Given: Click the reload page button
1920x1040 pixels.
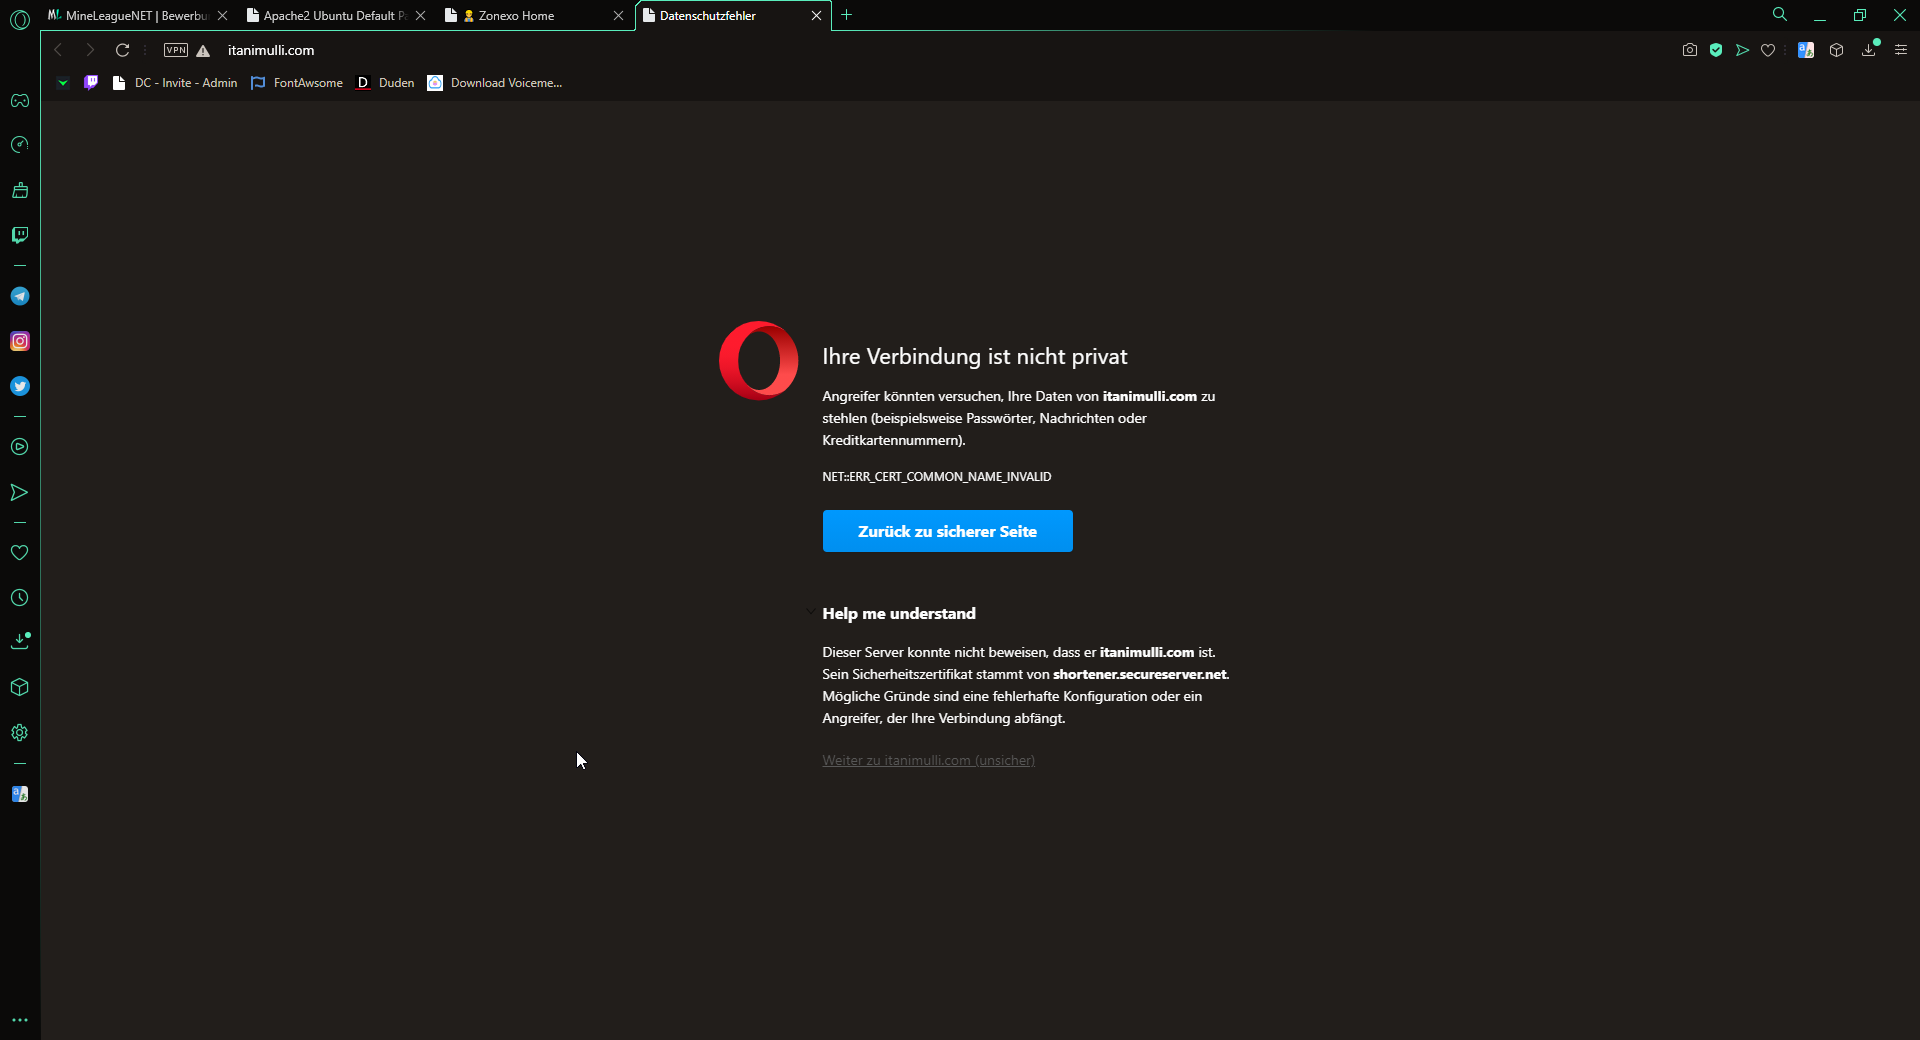Looking at the screenshot, I should (x=122, y=50).
